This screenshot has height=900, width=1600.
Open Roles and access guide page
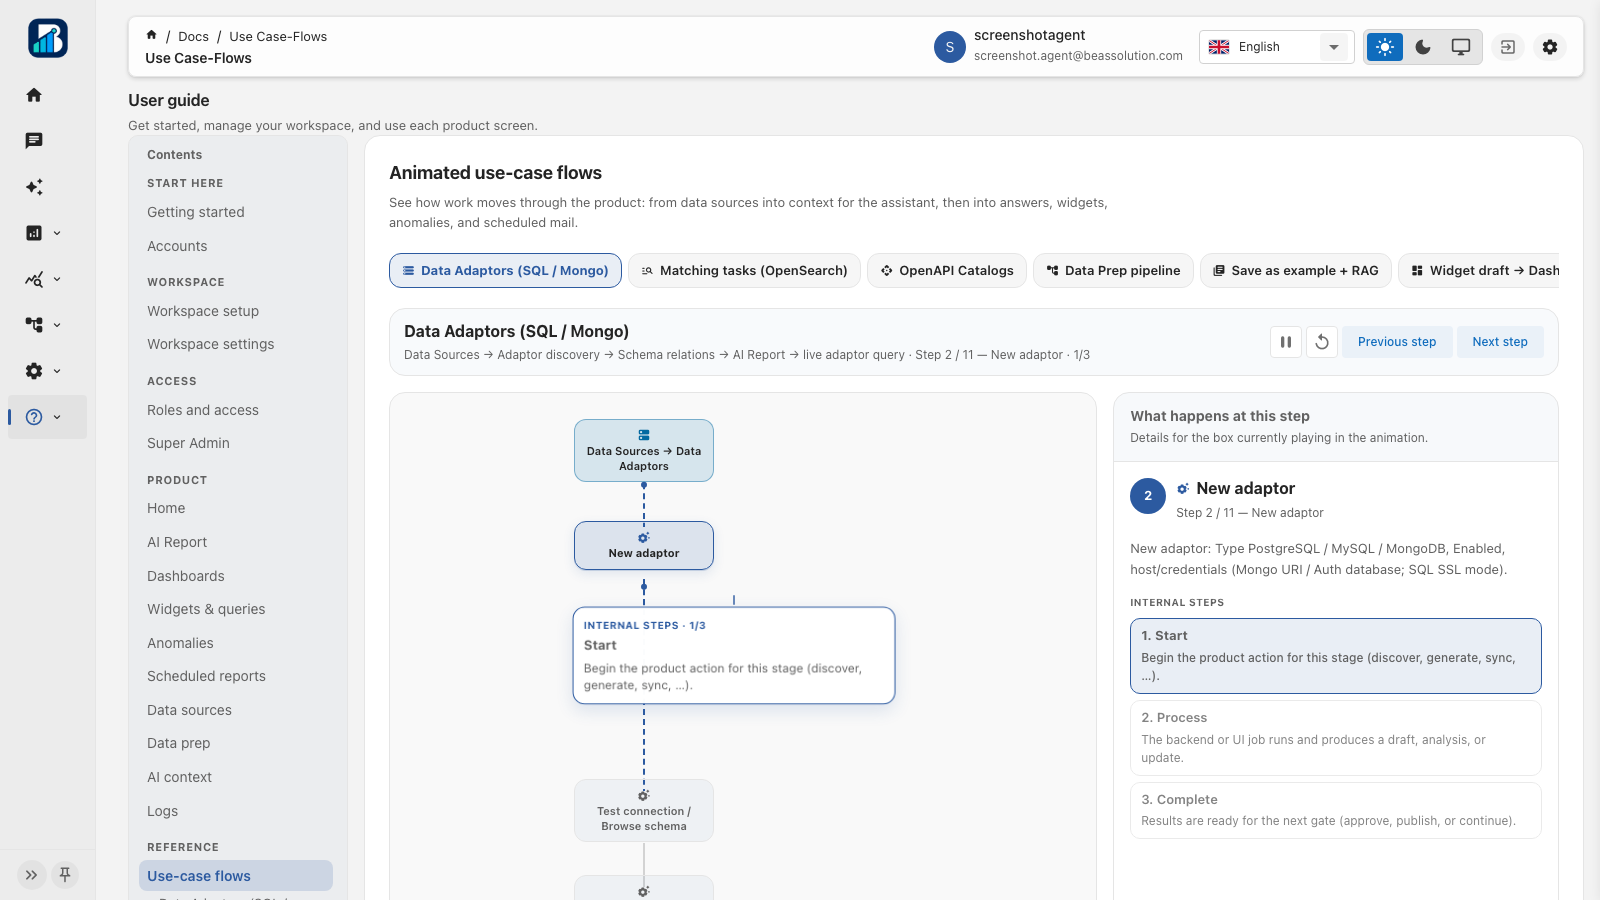(203, 410)
